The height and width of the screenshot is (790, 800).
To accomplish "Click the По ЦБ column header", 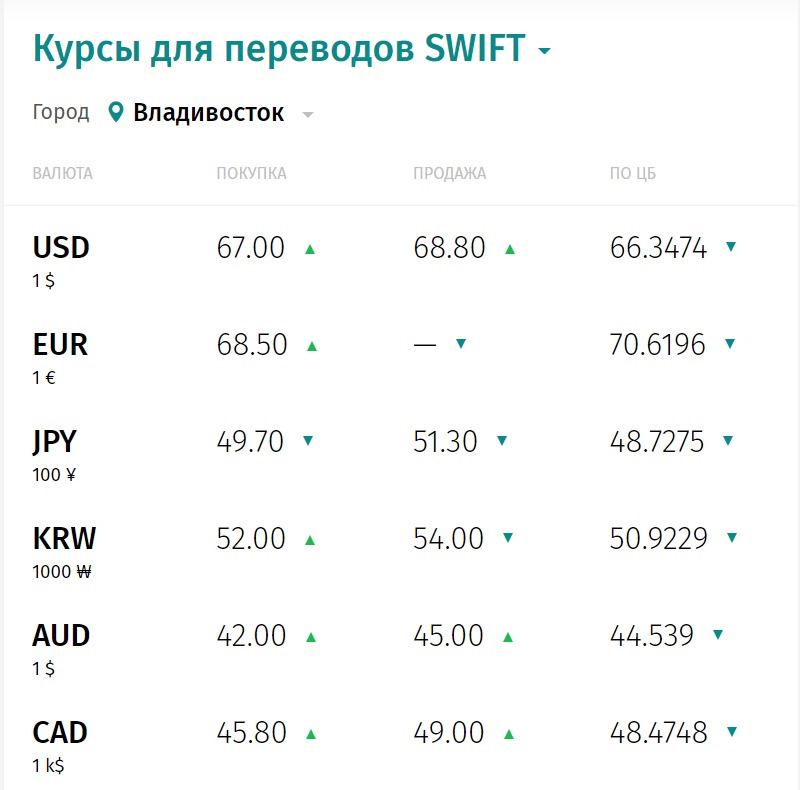I will [633, 174].
